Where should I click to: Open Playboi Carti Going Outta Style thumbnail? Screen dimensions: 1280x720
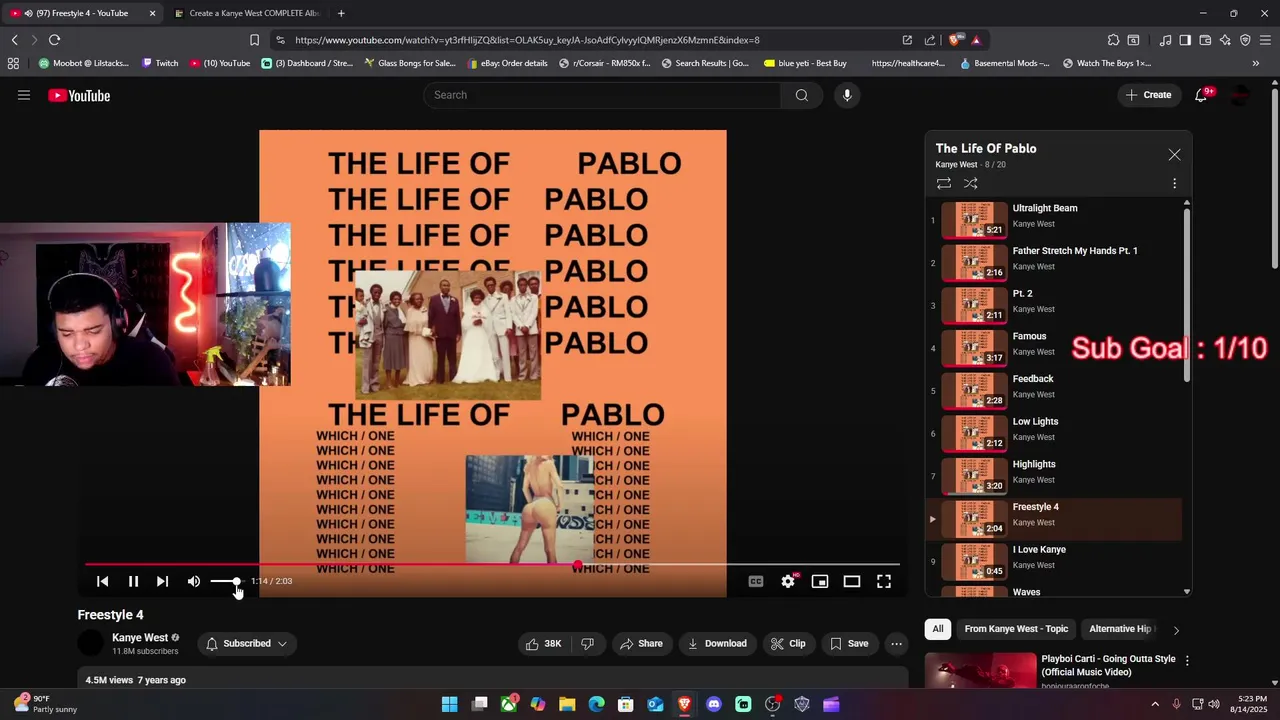click(x=981, y=670)
